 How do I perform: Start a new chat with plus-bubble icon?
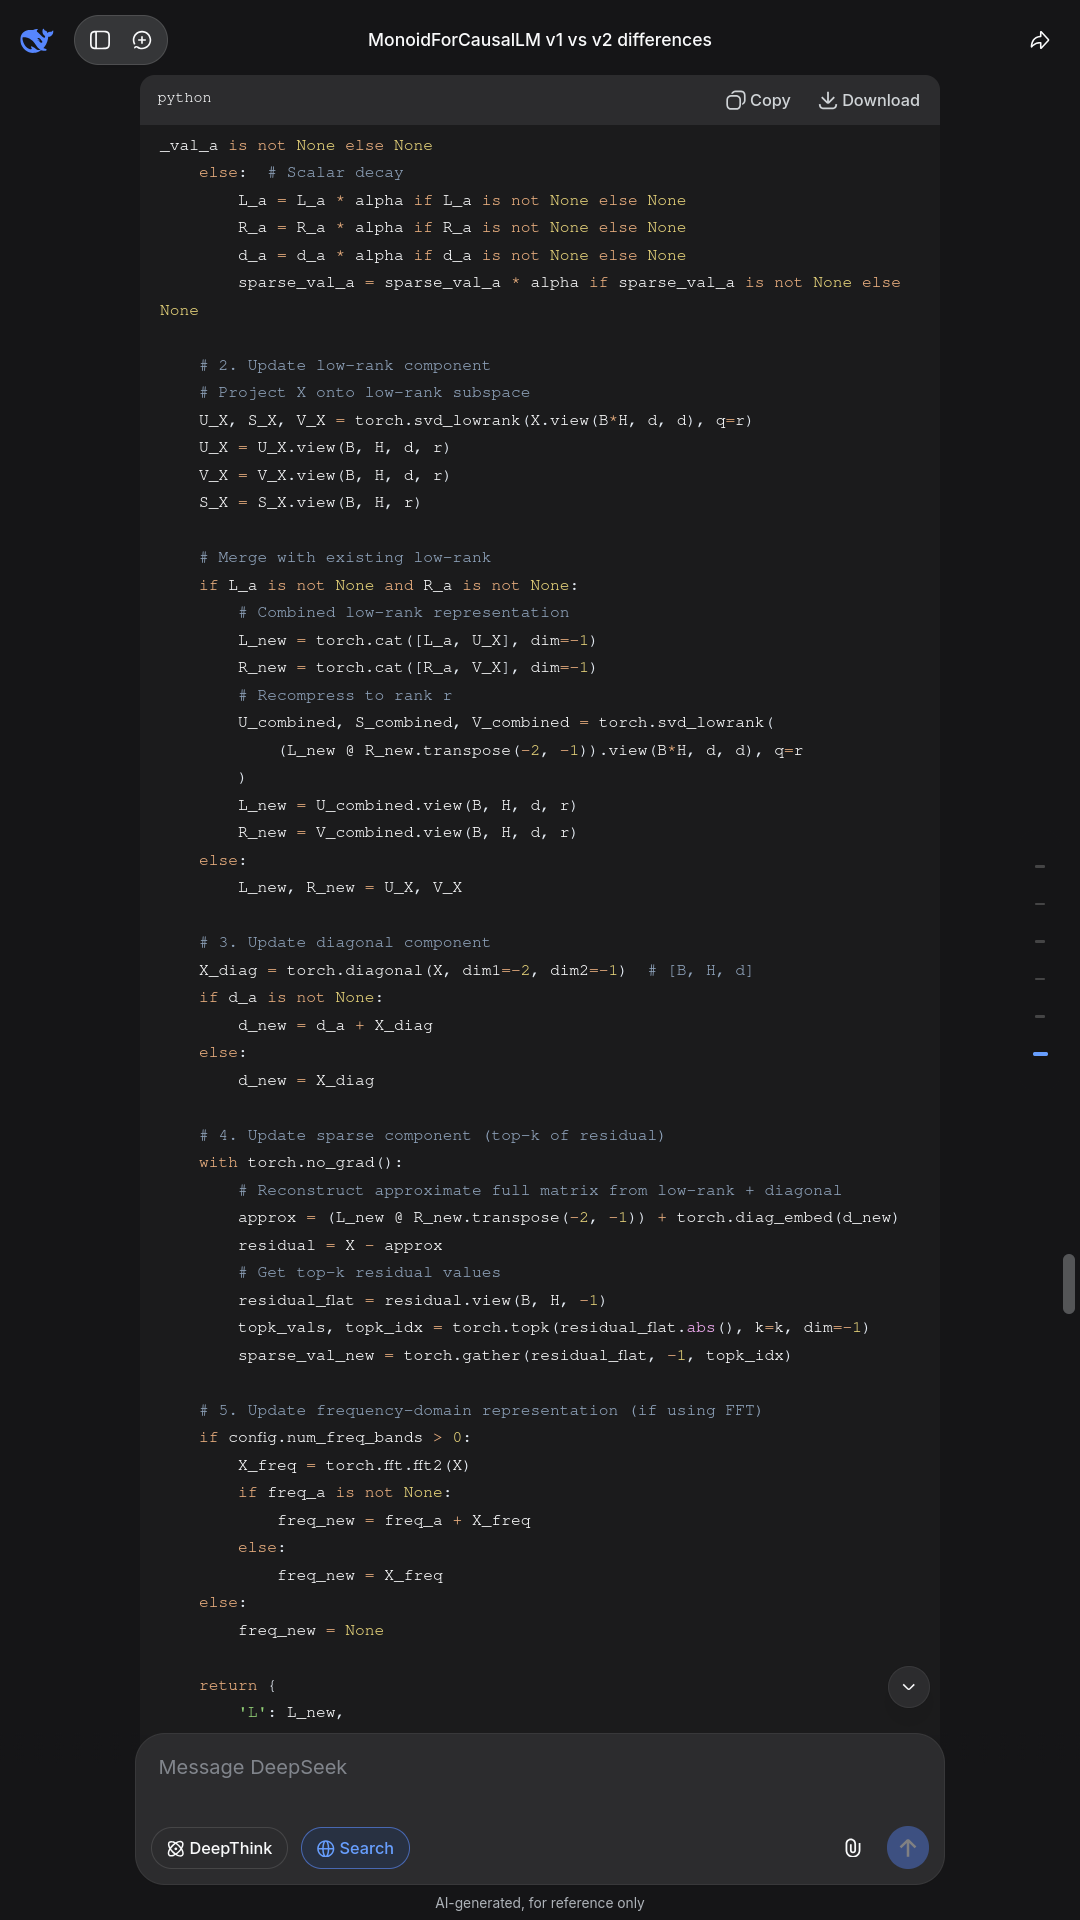click(142, 40)
